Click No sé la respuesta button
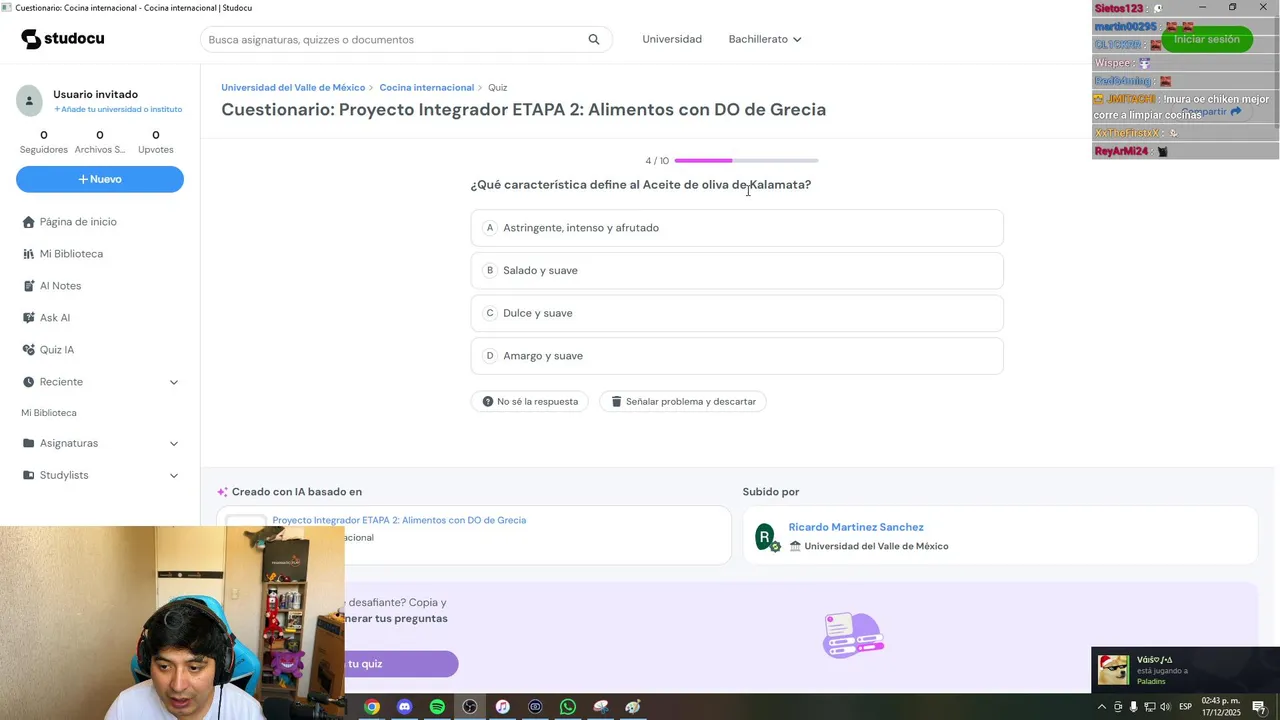1280x720 pixels. 530,402
